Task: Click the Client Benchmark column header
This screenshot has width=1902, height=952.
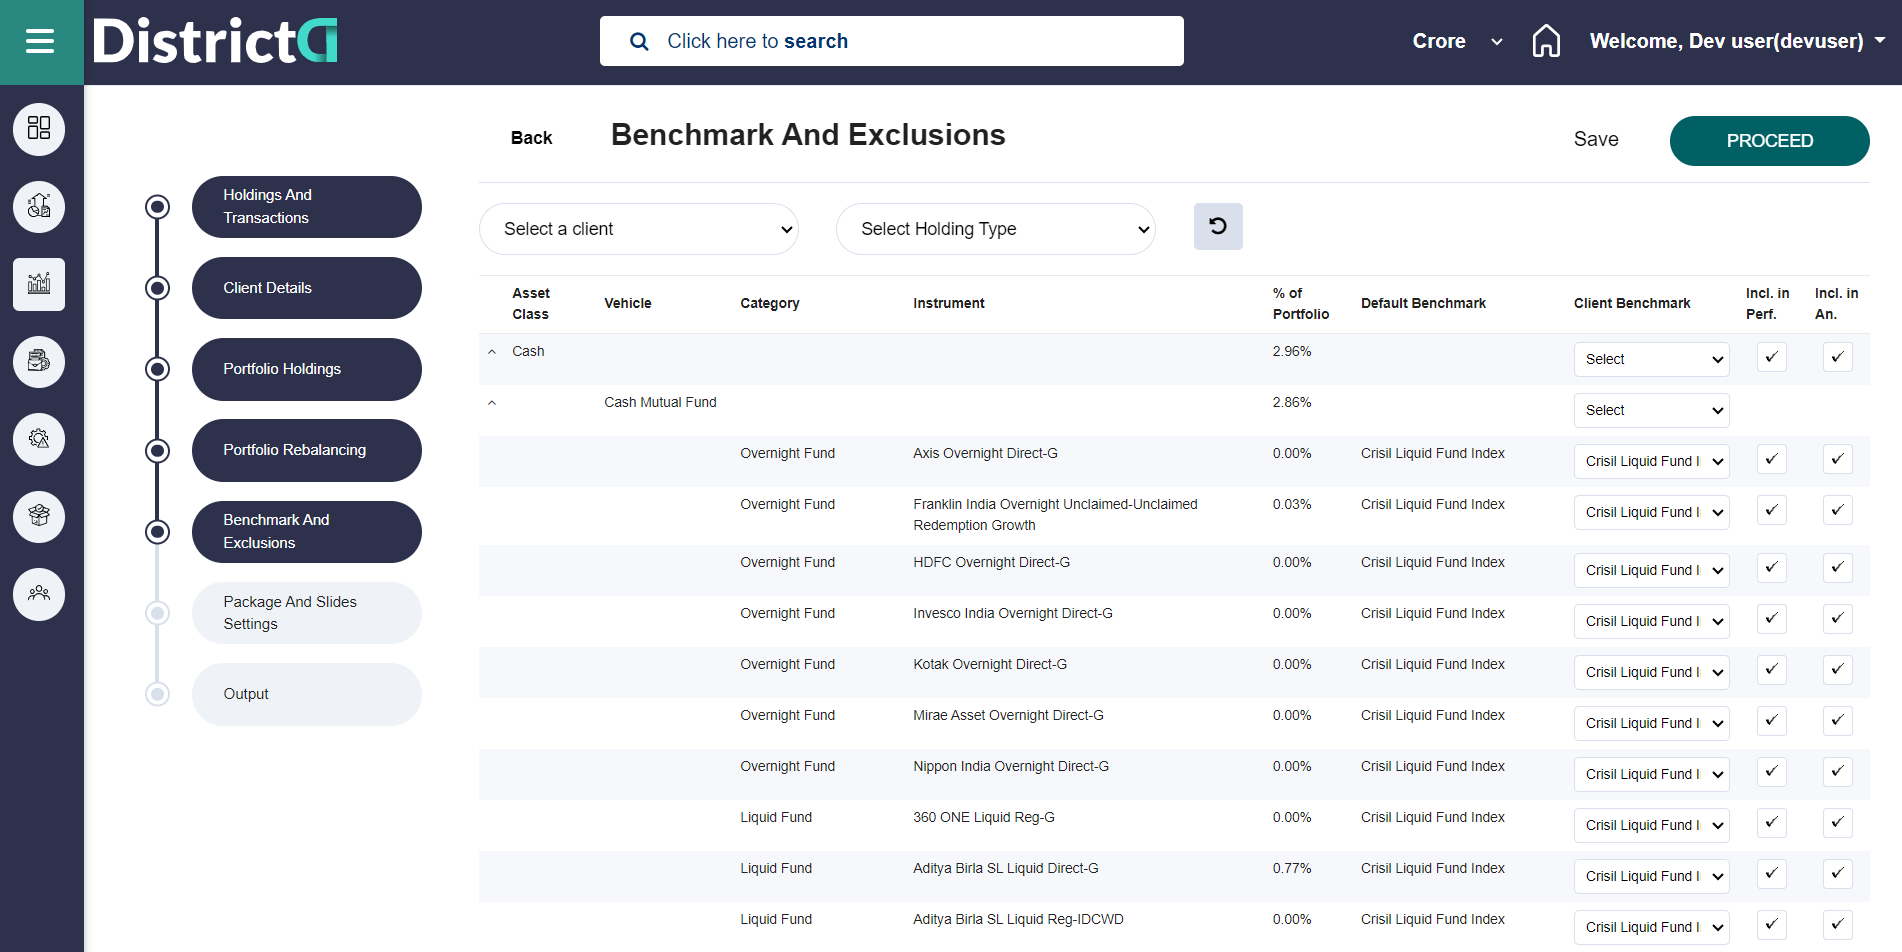Action: click(1632, 303)
